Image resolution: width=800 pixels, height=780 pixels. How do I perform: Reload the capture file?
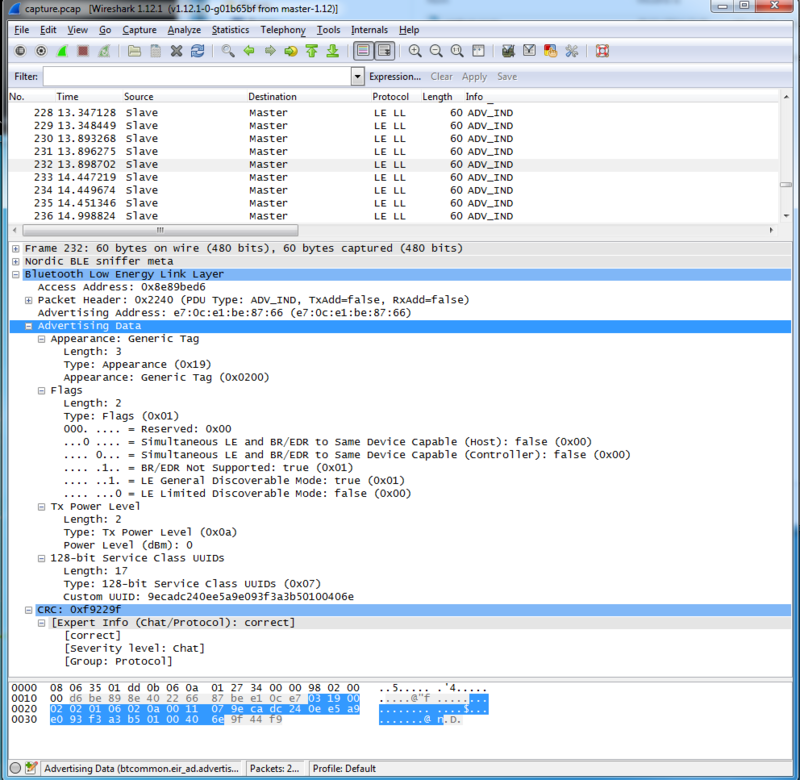pyautogui.click(x=197, y=51)
